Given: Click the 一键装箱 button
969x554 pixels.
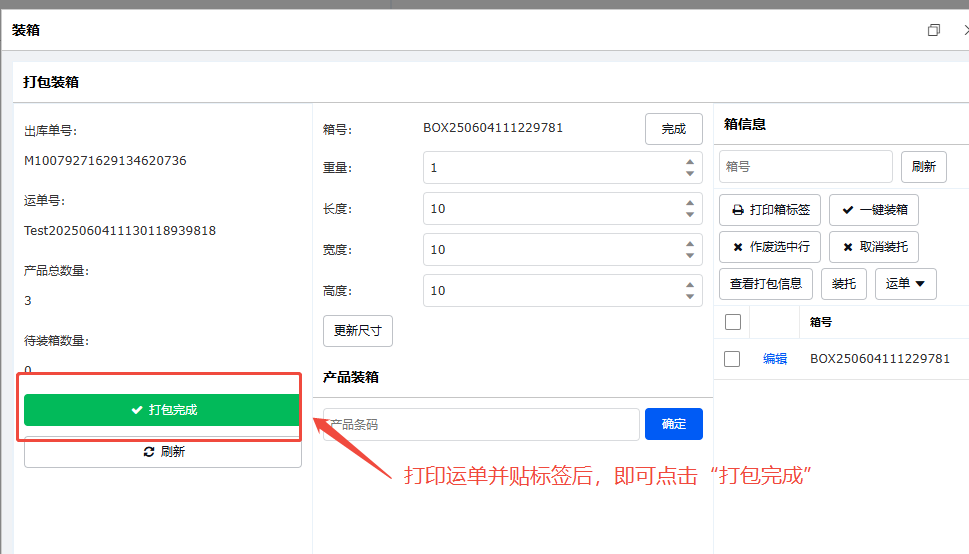Looking at the screenshot, I should pyautogui.click(x=874, y=210).
